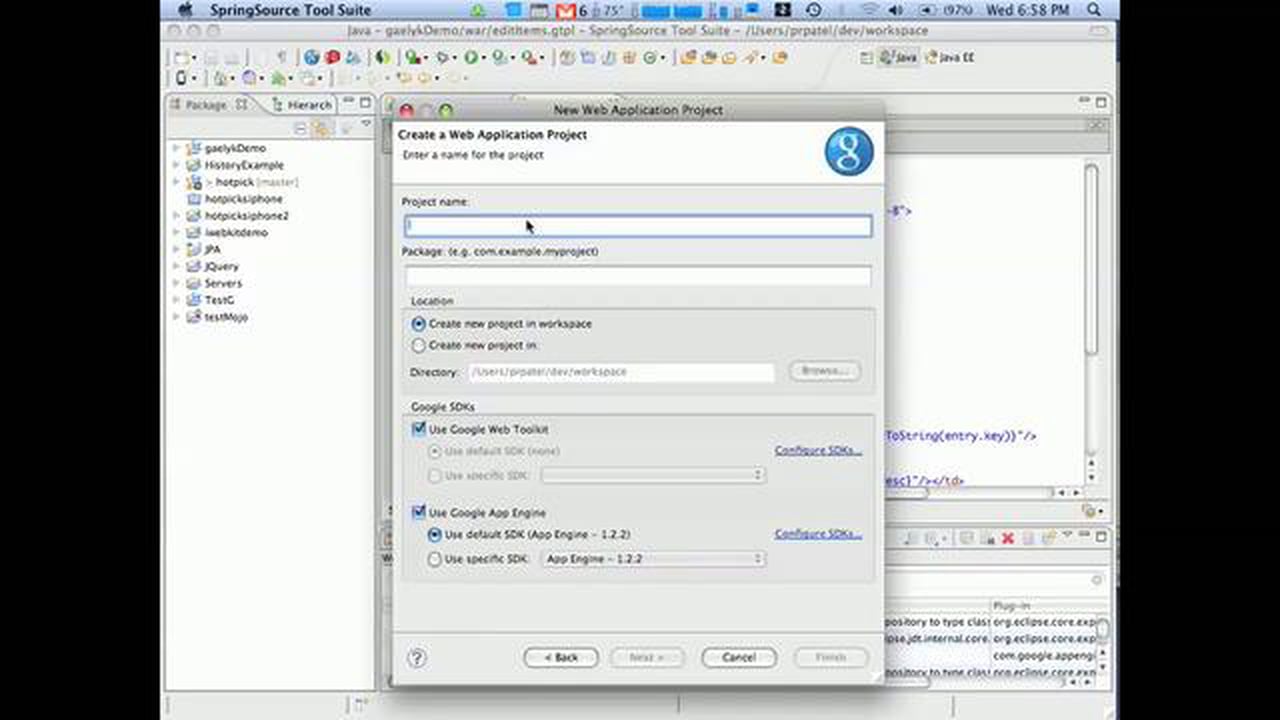
Task: Expand the Servers tree item
Action: [178, 283]
